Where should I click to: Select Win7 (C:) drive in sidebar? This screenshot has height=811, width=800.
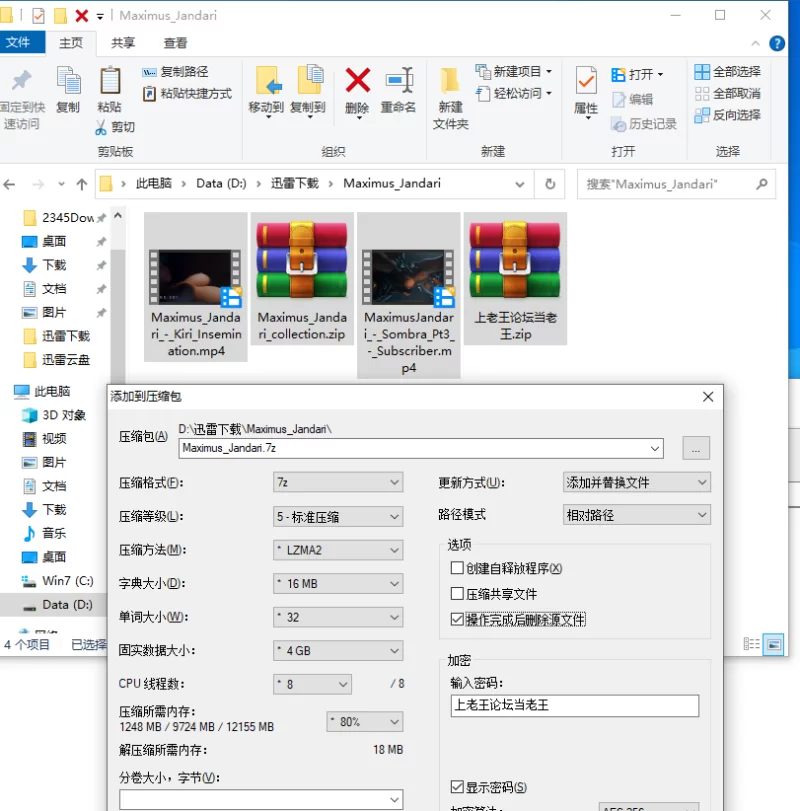pos(58,581)
